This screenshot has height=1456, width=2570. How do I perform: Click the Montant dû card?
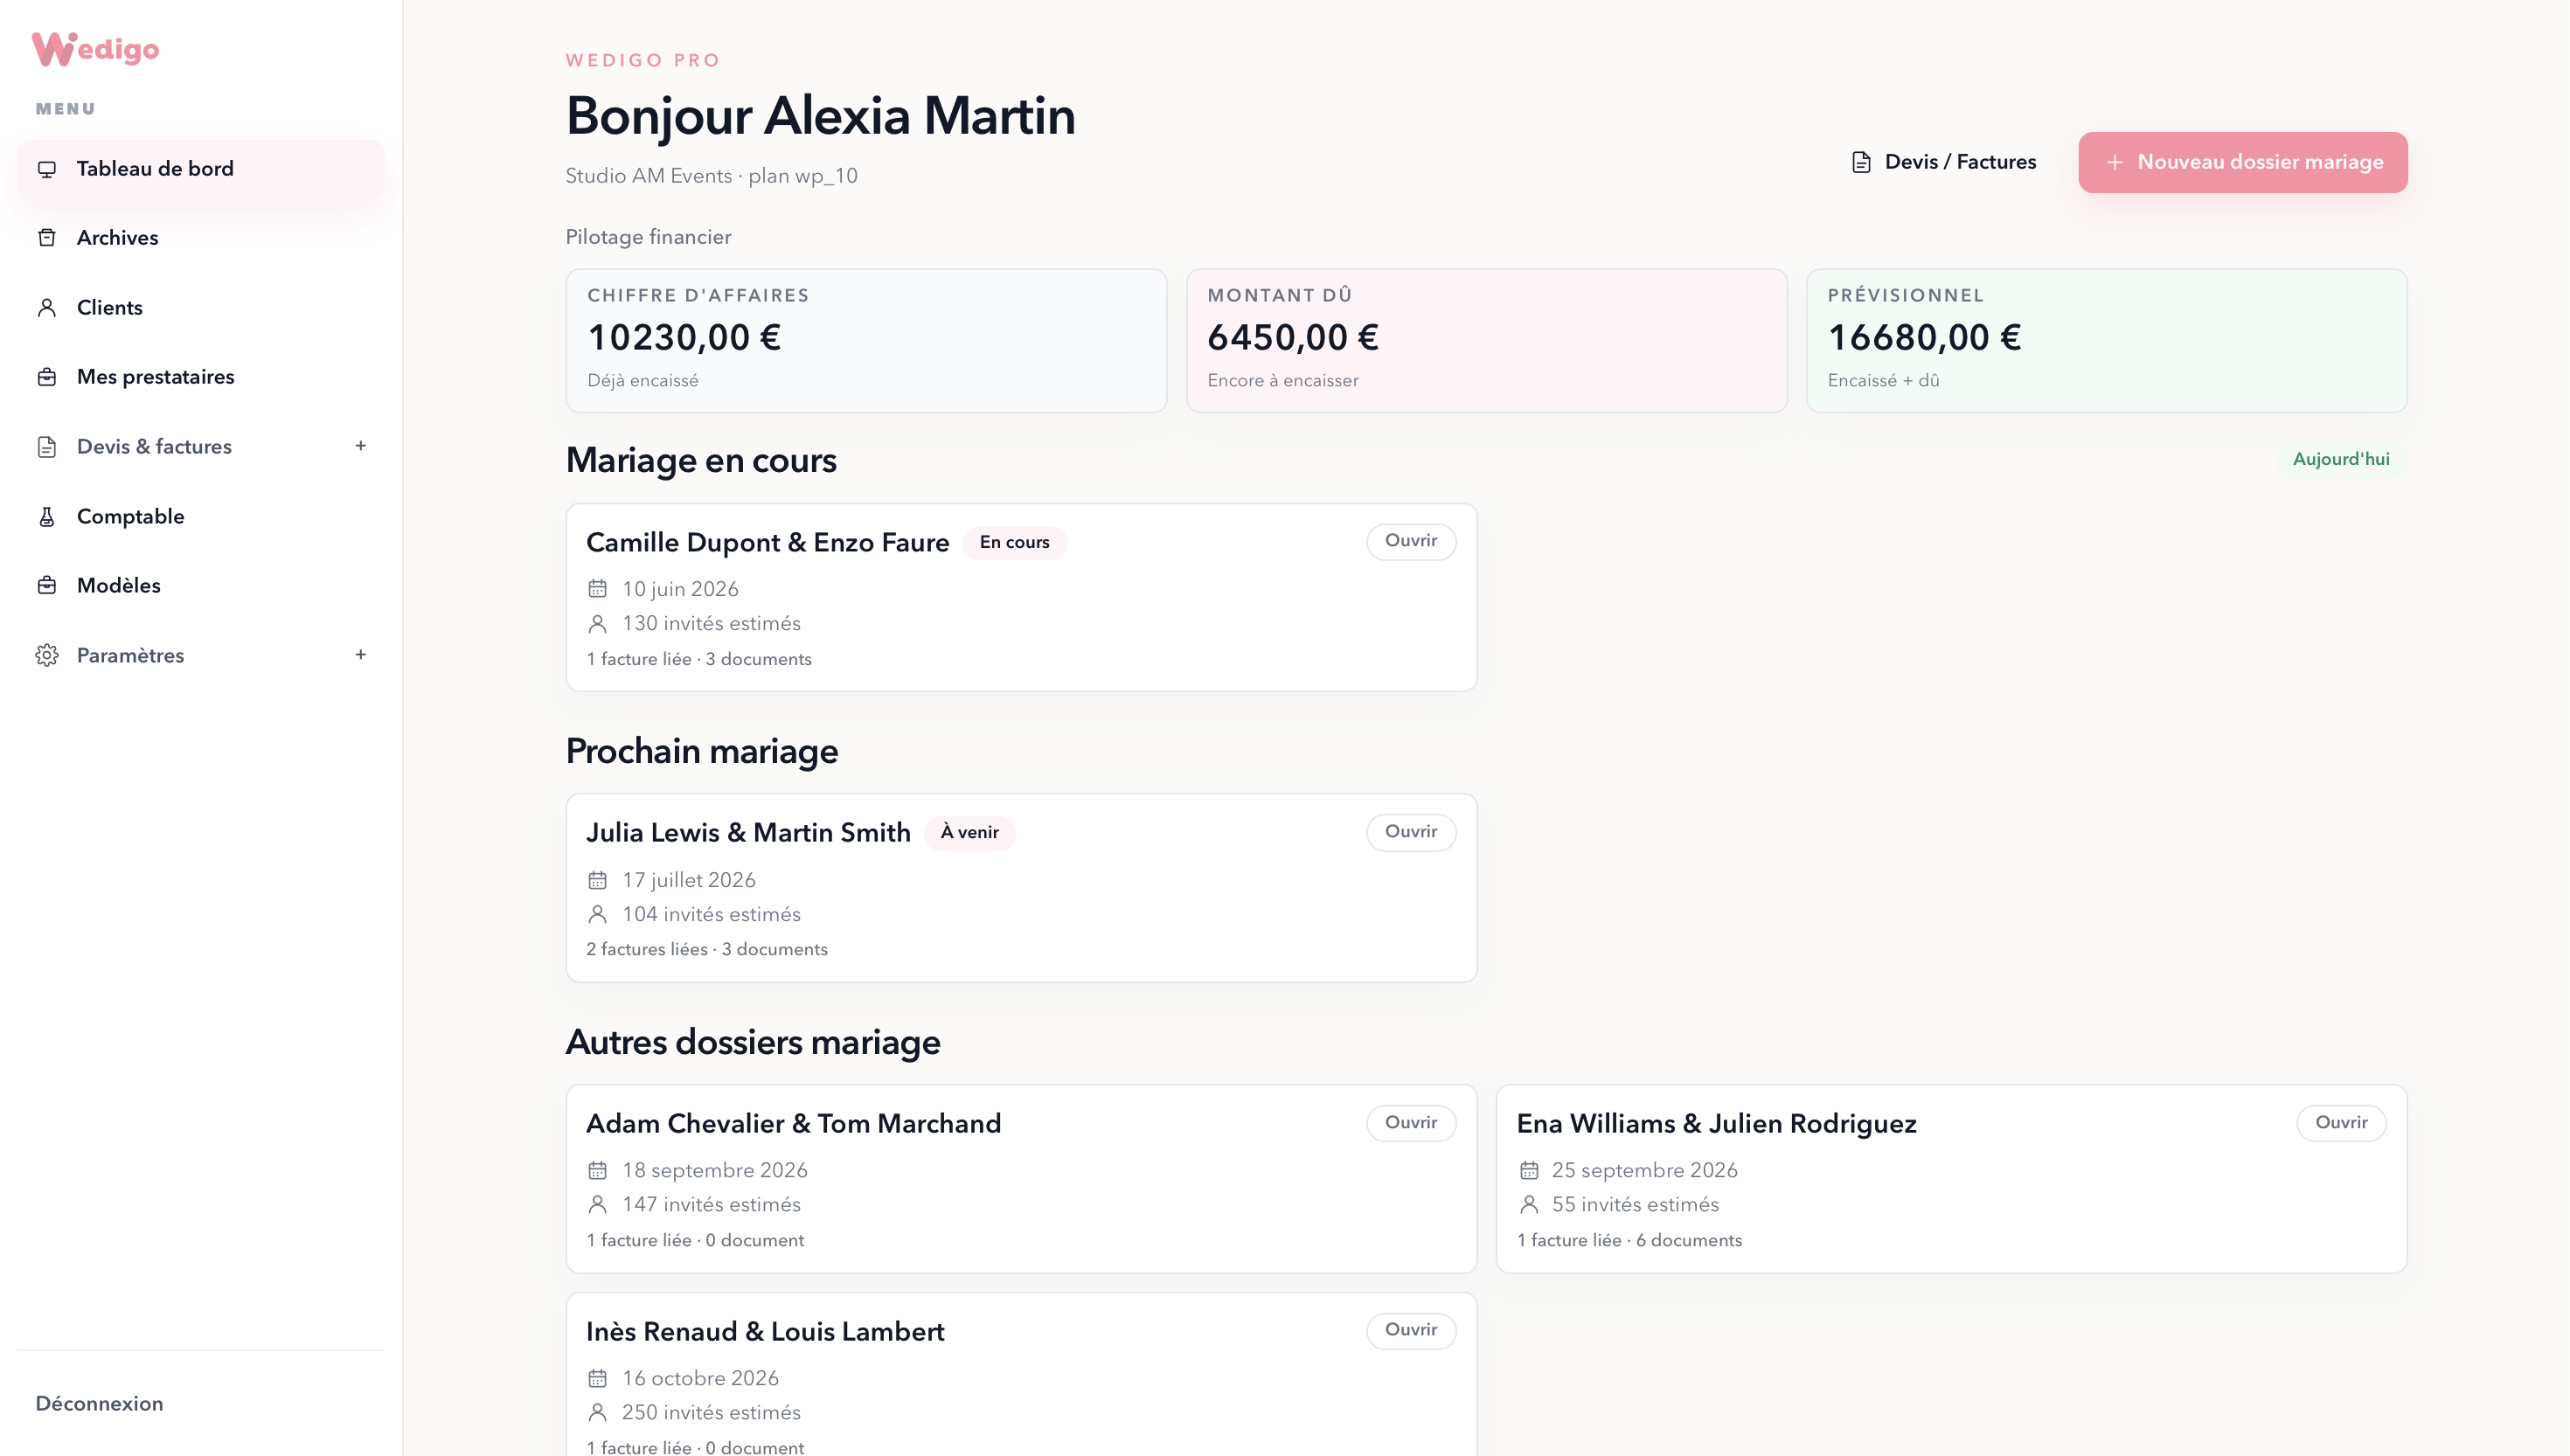pyautogui.click(x=1486, y=341)
